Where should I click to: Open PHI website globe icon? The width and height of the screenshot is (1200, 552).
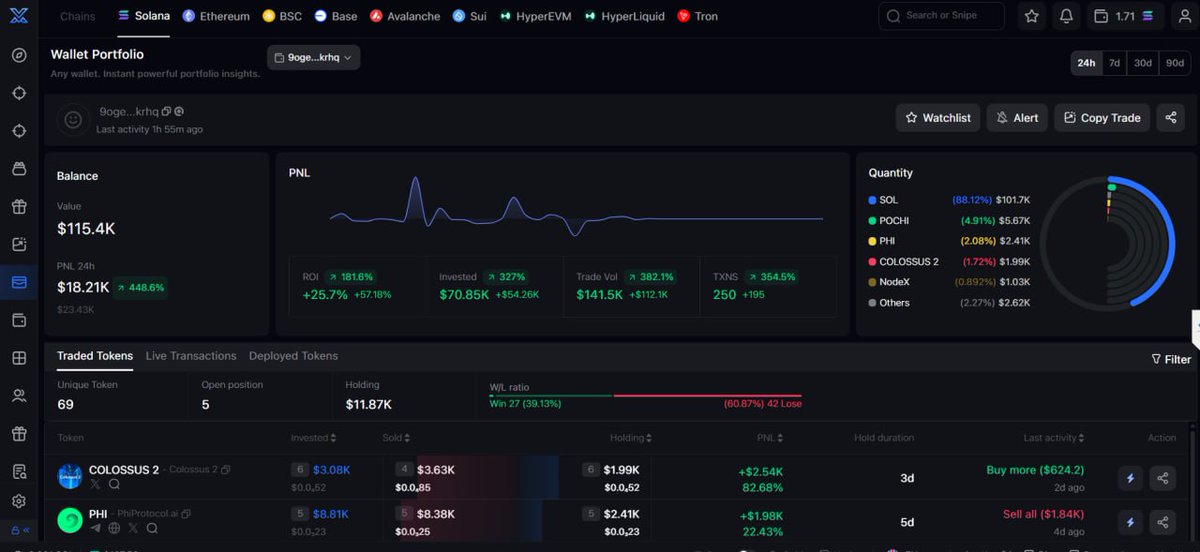114,528
